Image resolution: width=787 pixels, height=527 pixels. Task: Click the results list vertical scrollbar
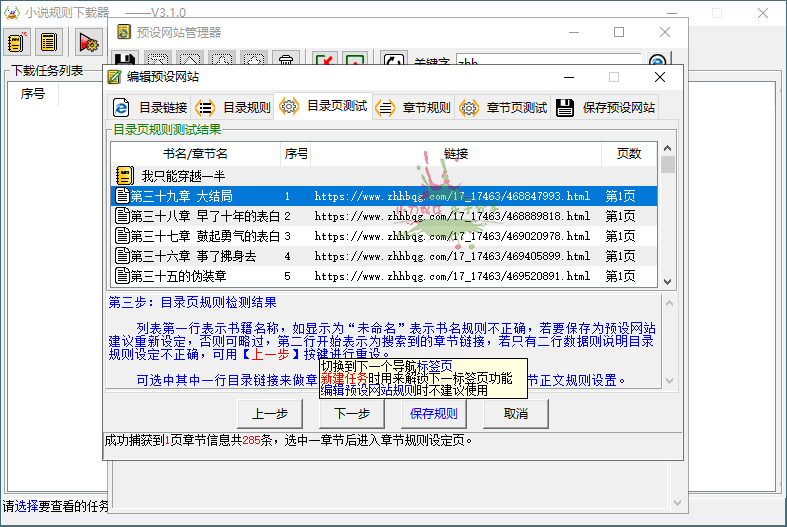click(667, 220)
